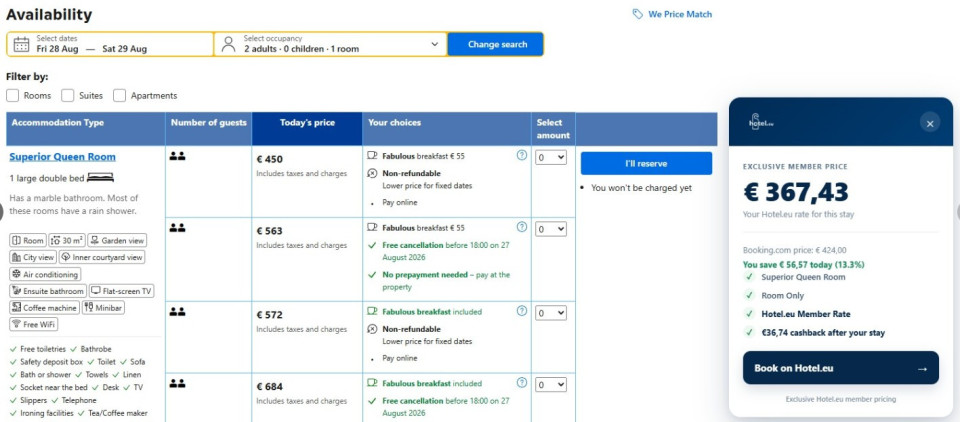Image resolution: width=960 pixels, height=422 pixels.
Task: Open amount dropdown for € 450 row
Action: click(551, 157)
